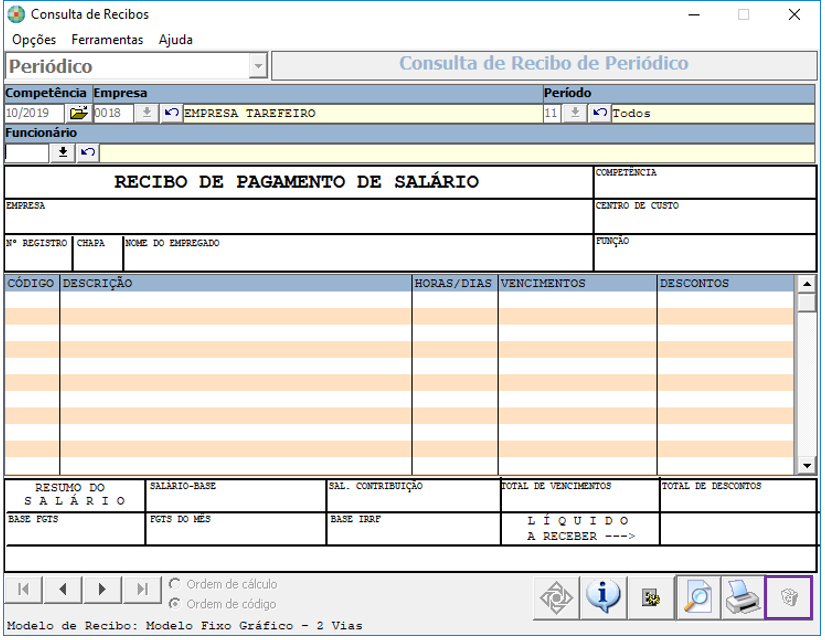825x640 pixels.
Task: Click the Consulta de Recibos app icon
Action: pos(16,14)
